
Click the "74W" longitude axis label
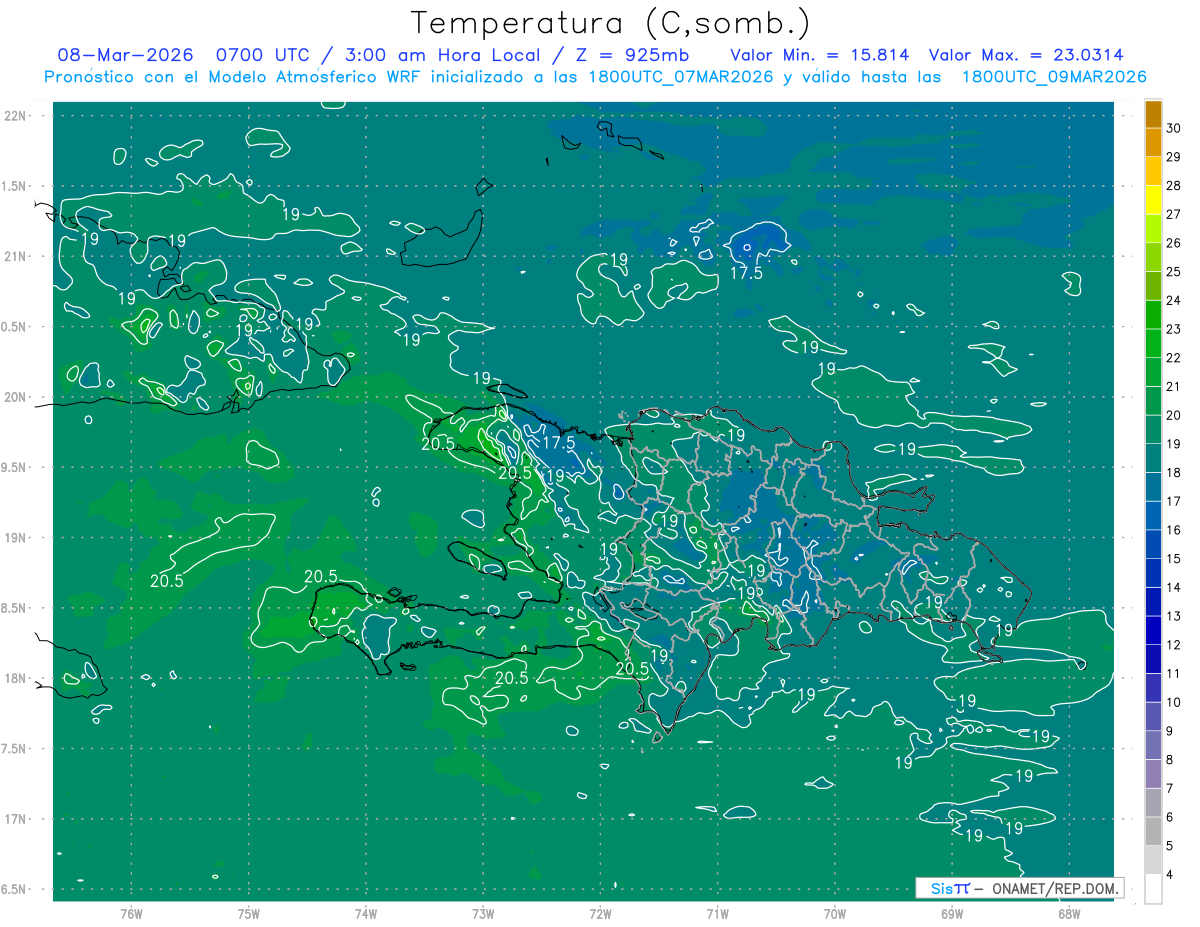pyautogui.click(x=366, y=913)
